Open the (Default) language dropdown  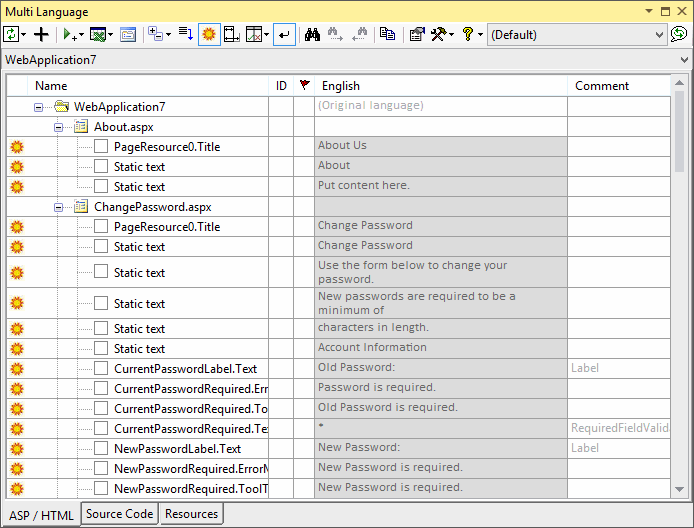tap(658, 34)
